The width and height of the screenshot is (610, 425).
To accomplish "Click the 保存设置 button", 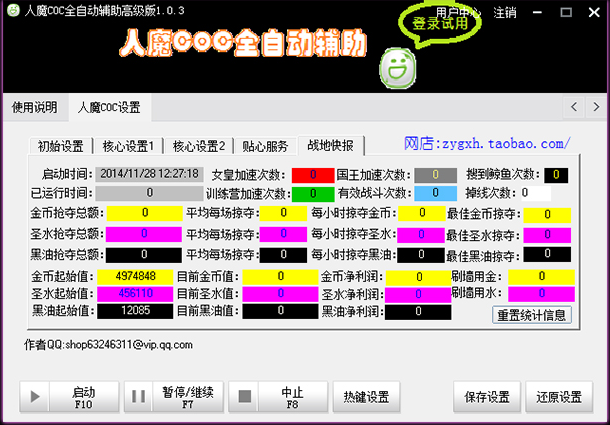I will click(x=487, y=397).
